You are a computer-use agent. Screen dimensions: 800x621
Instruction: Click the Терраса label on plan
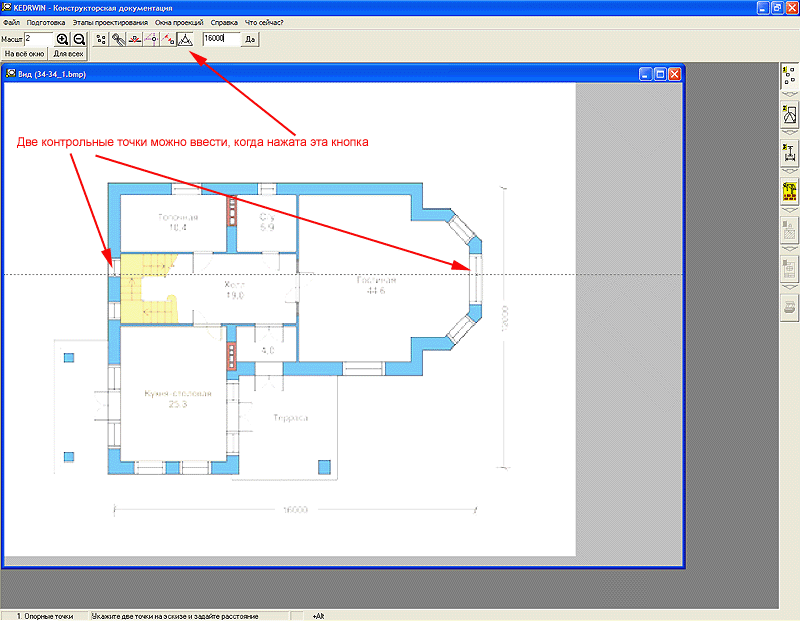[x=290, y=418]
